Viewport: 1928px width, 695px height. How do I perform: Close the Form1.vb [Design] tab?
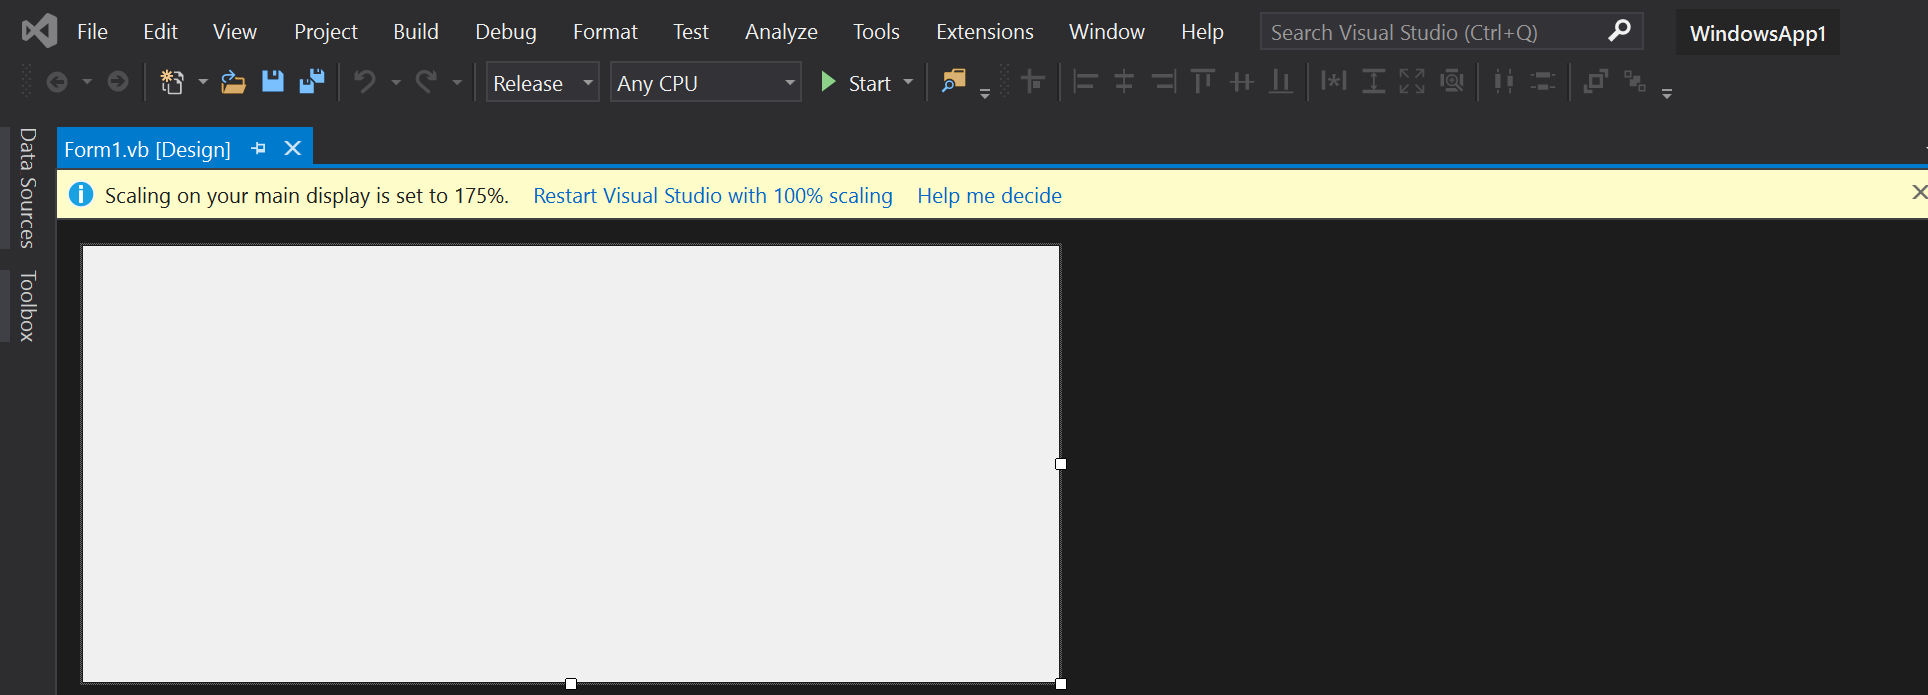(x=293, y=148)
